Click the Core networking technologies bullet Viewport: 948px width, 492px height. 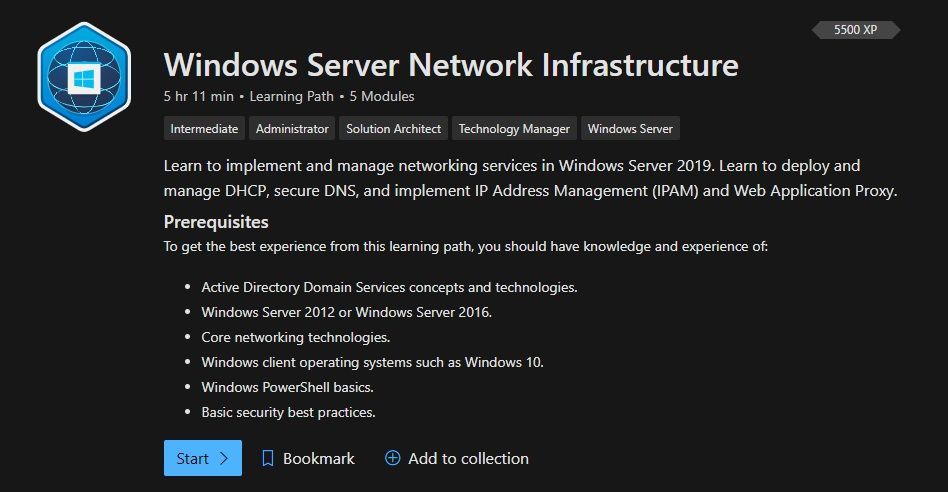tap(296, 337)
